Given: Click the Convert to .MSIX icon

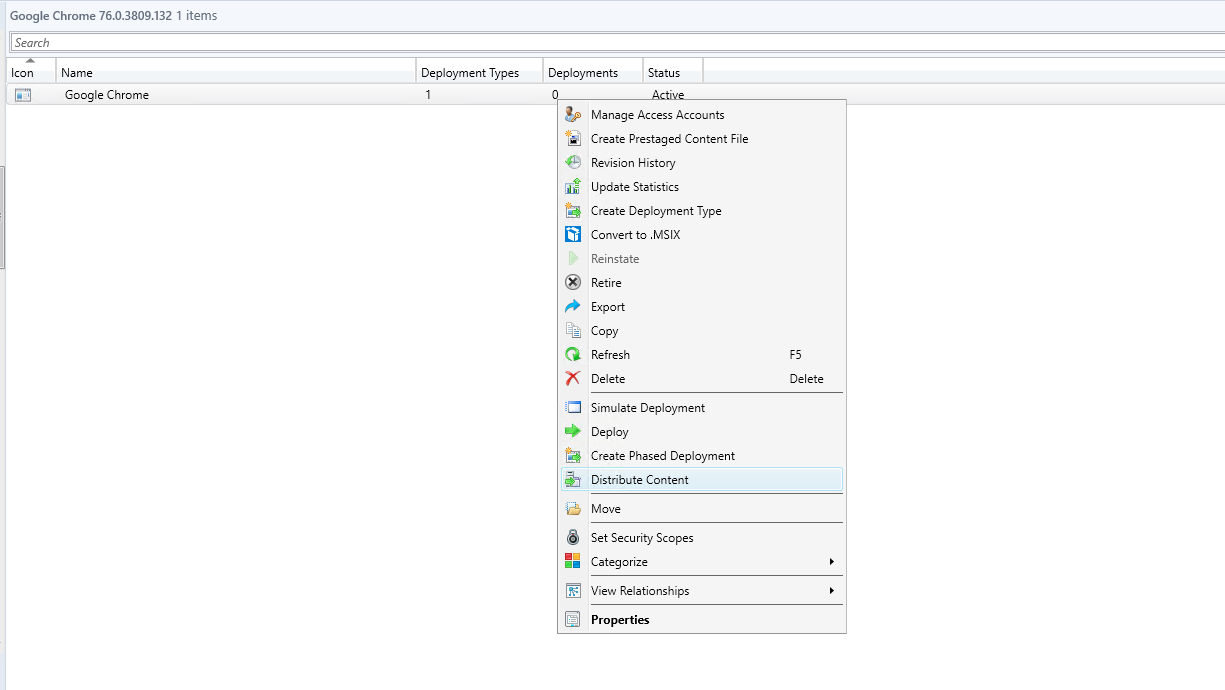Looking at the screenshot, I should click(573, 235).
